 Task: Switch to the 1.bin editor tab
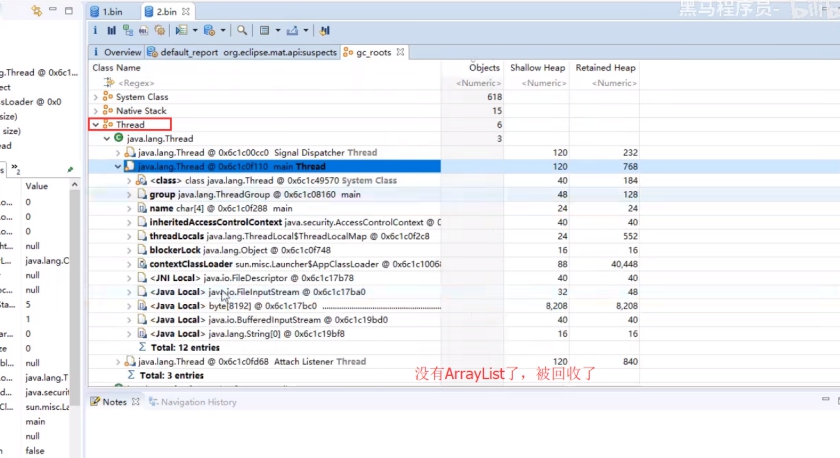point(107,11)
